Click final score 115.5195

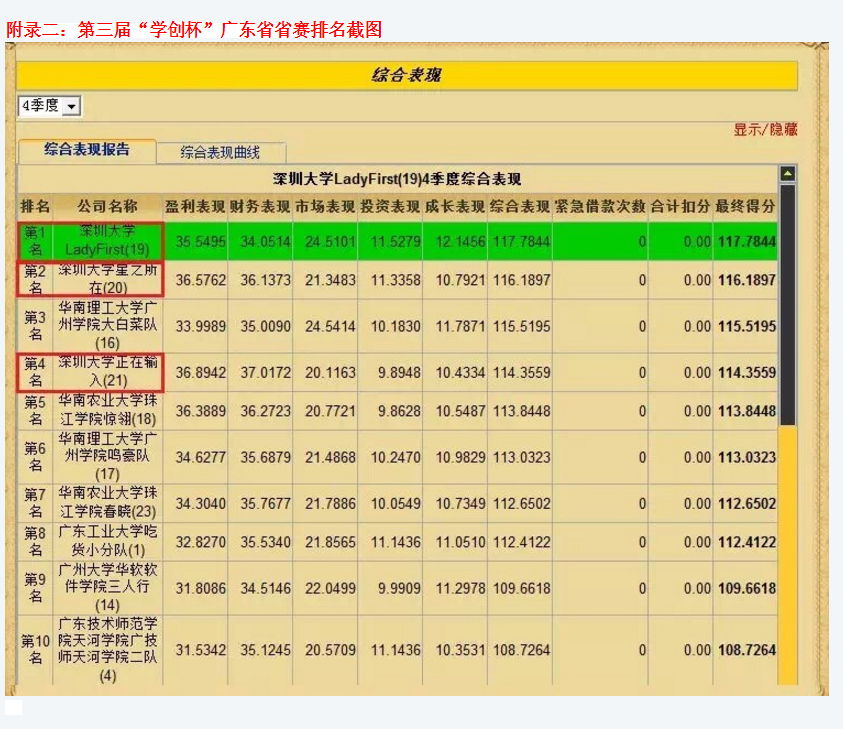(x=747, y=326)
